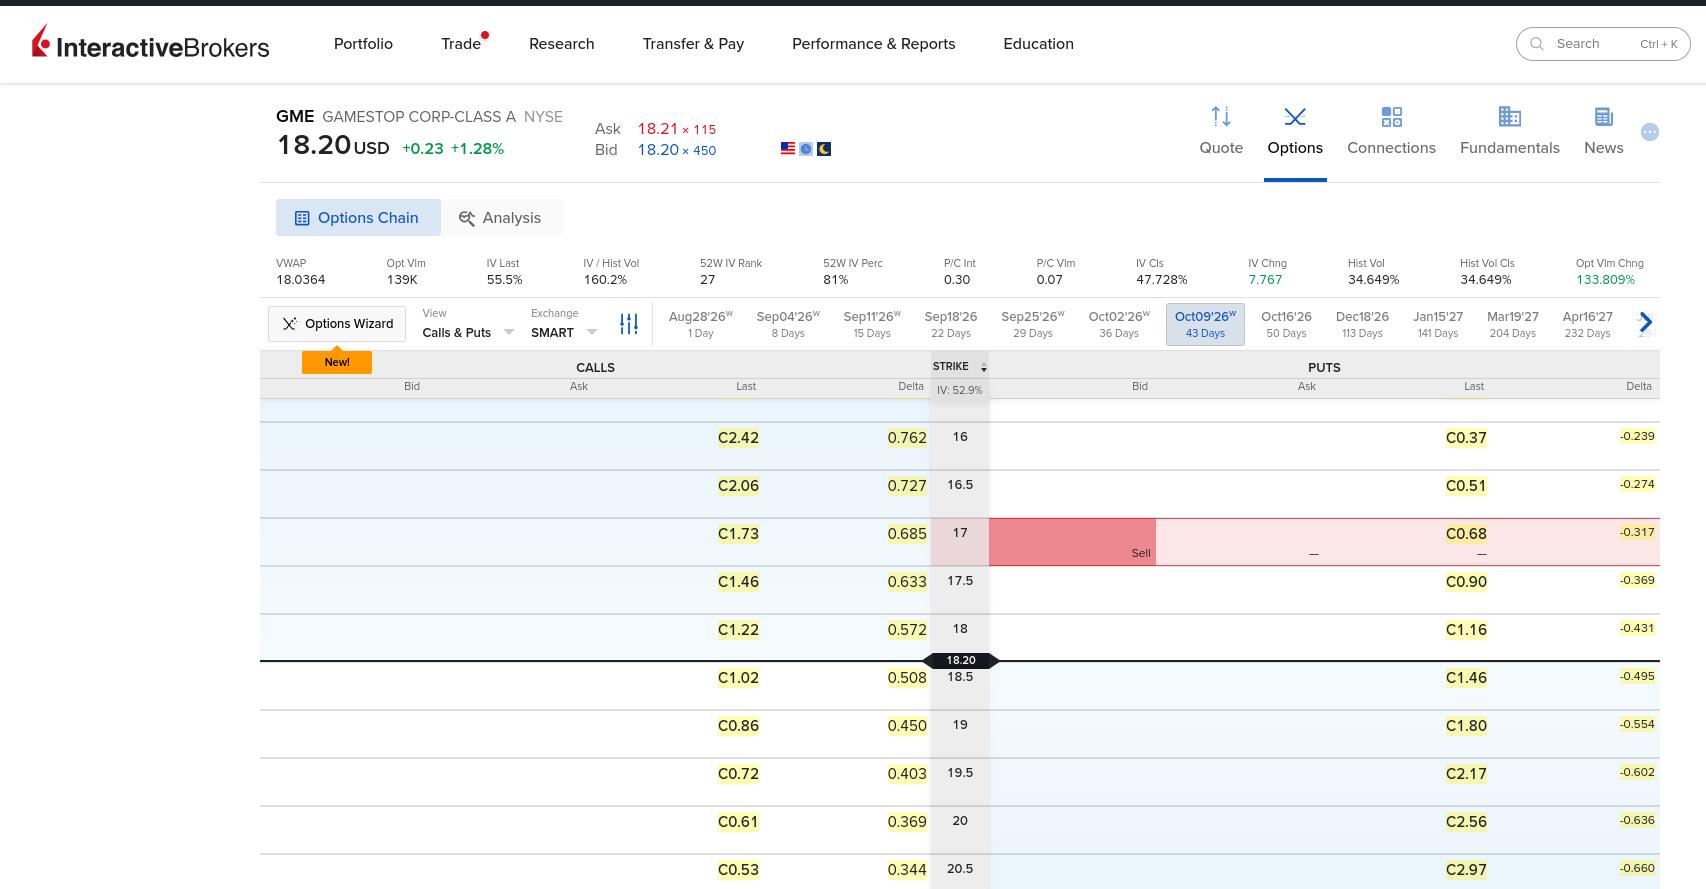Click the GME ticker symbol
Image resolution: width=1706 pixels, height=889 pixels.
tap(295, 117)
